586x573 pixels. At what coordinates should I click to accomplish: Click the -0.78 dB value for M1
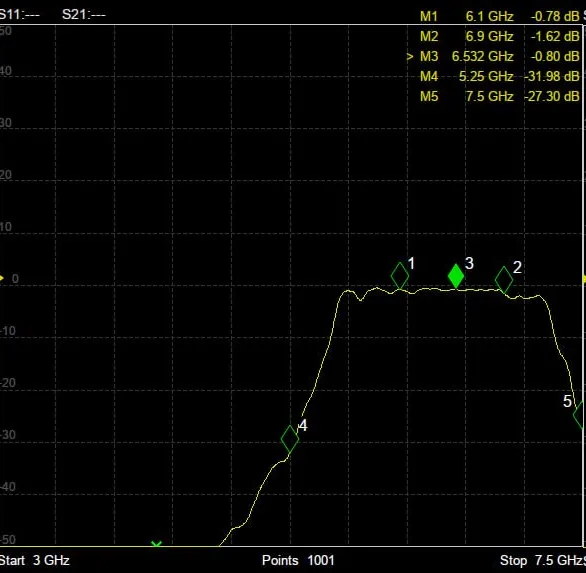(x=555, y=16)
